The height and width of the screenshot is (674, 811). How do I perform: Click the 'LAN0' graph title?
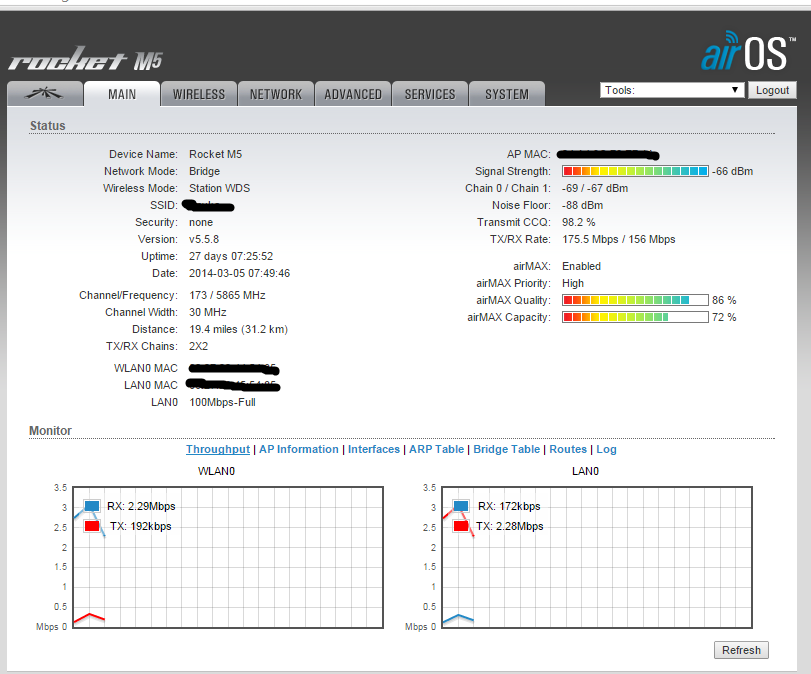point(585,471)
